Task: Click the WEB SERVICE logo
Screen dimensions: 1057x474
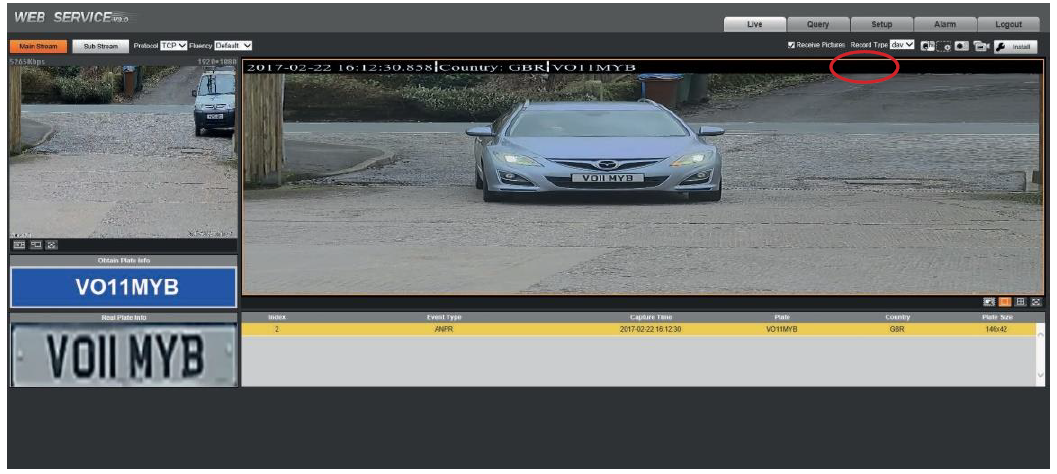Action: click(70, 18)
